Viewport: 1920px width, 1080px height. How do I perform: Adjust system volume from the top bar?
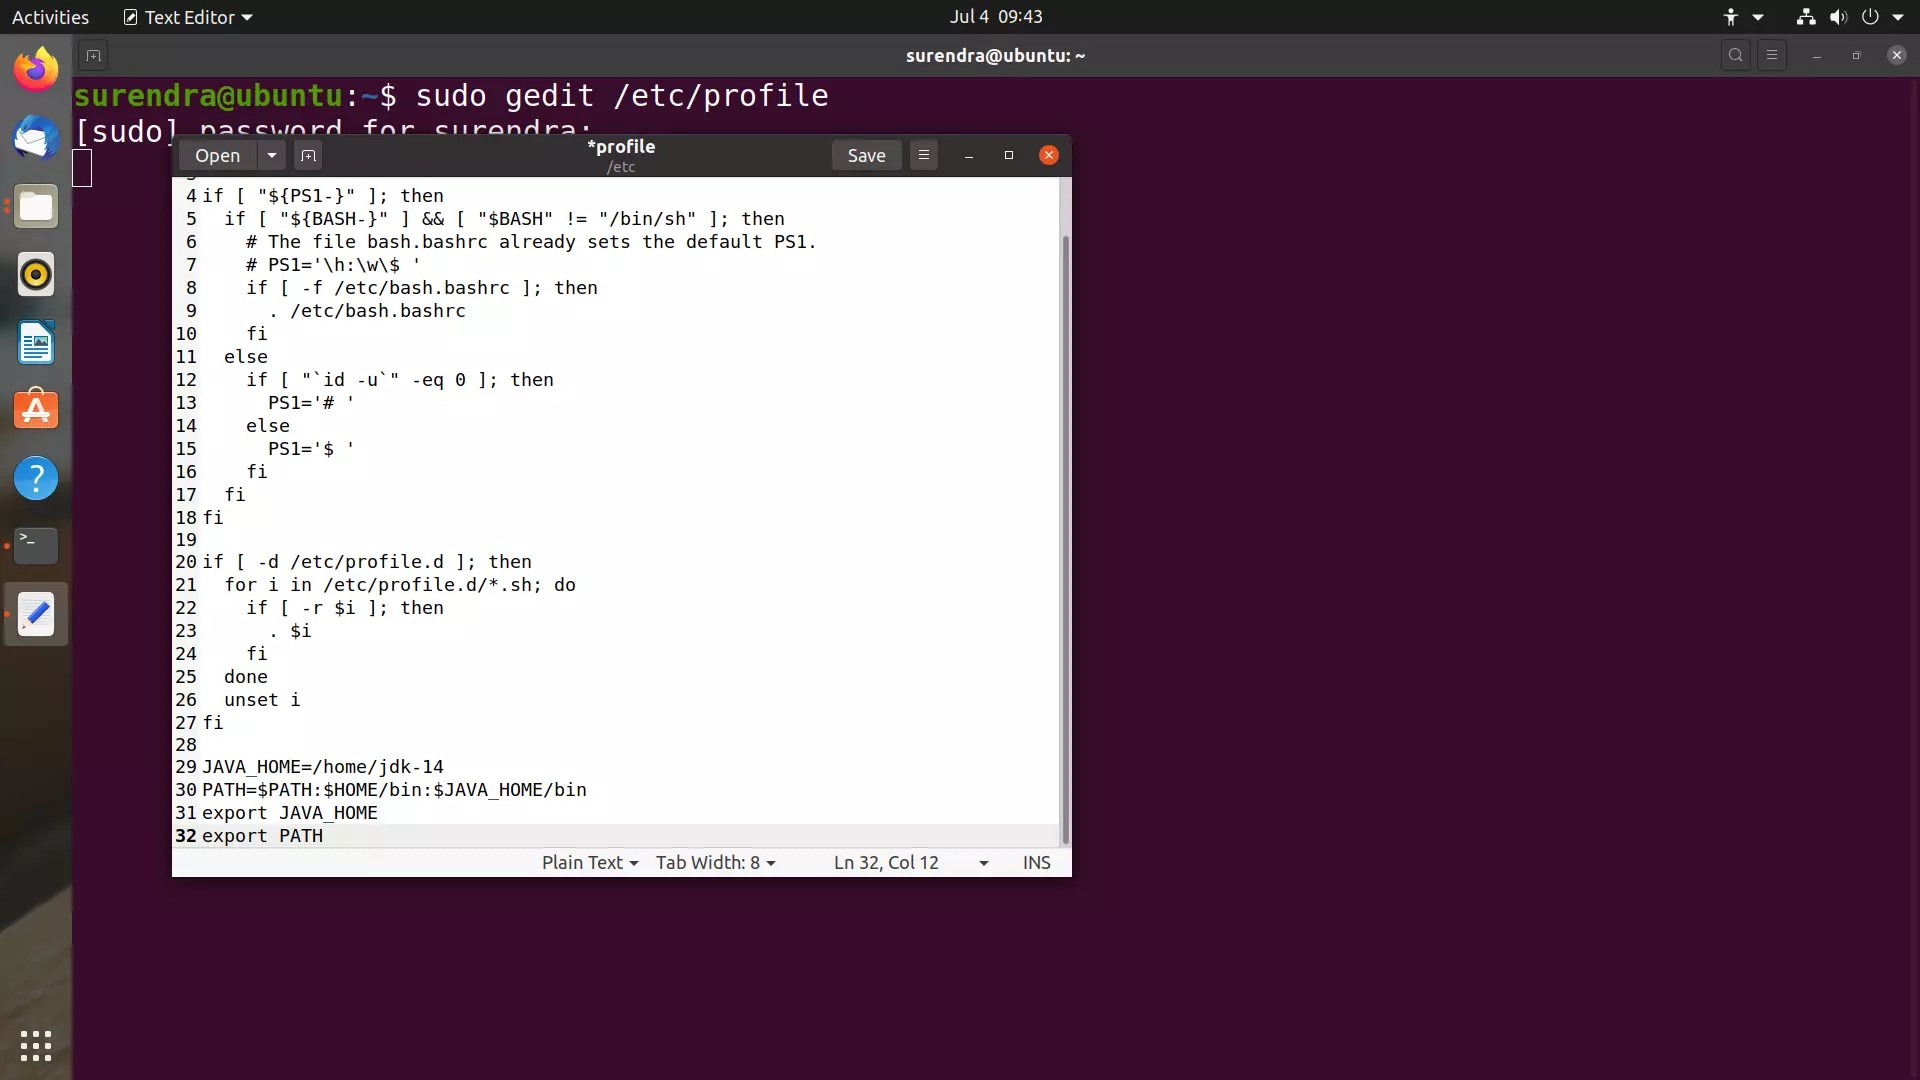[1840, 16]
